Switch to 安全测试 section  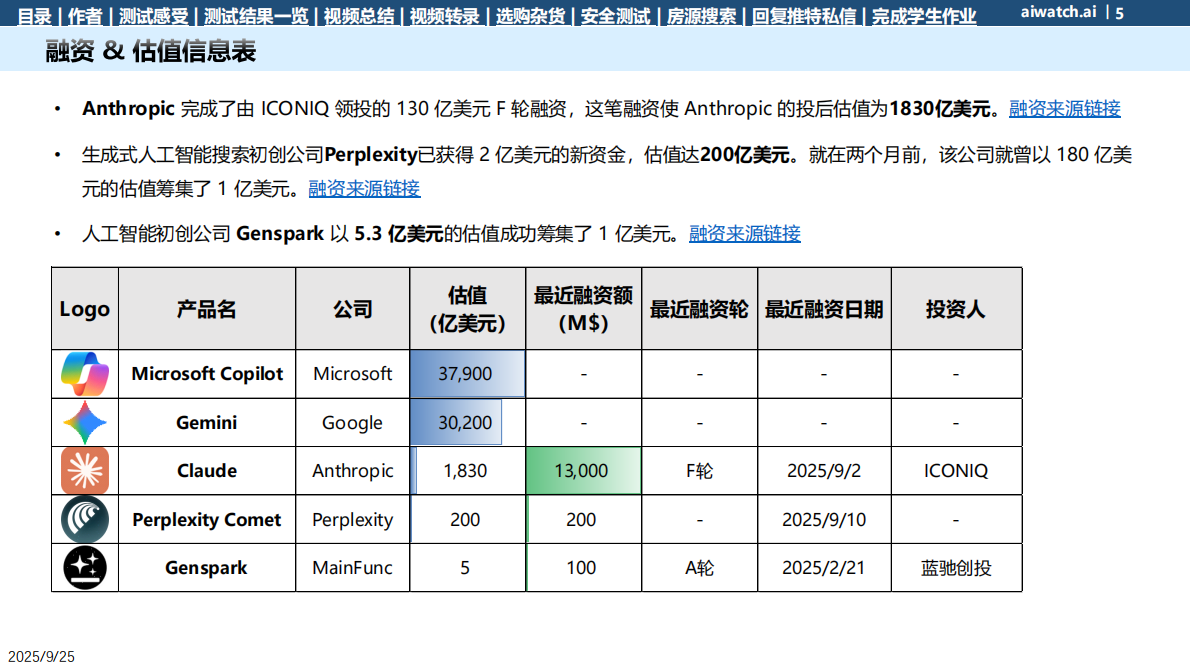[x=615, y=16]
